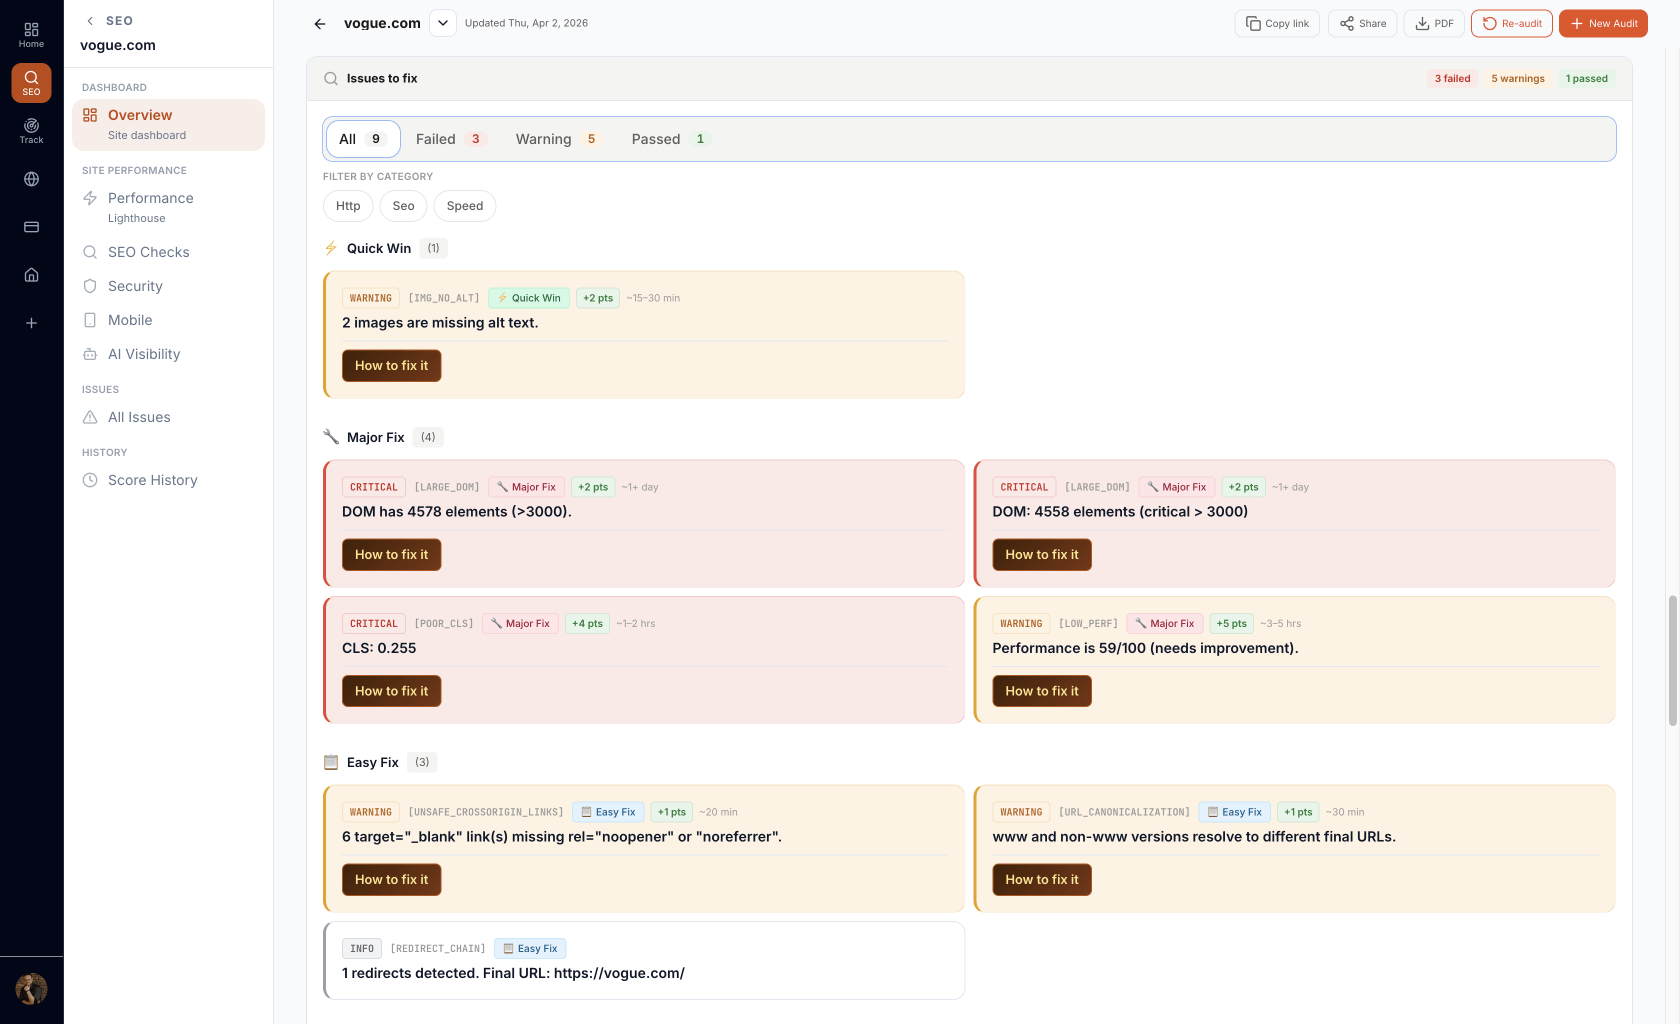The width and height of the screenshot is (1680, 1024).
Task: Click the page vertical scrollbar
Action: (1672, 660)
